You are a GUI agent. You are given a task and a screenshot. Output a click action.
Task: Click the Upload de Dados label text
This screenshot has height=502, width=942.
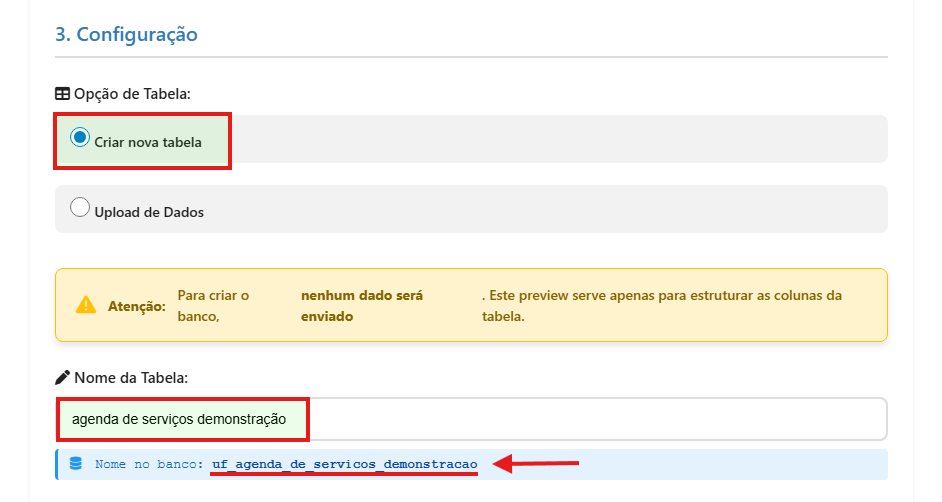pyautogui.click(x=149, y=212)
